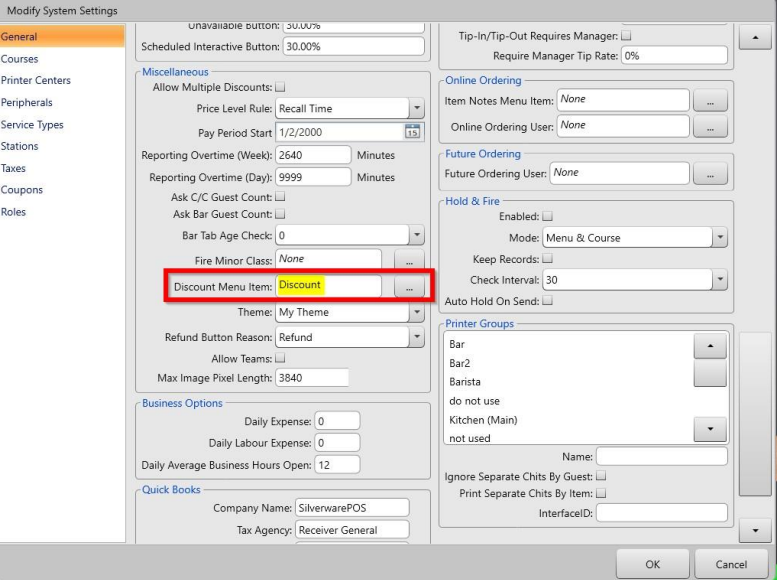The width and height of the screenshot is (779, 580).
Task: Switch to Service Types section
Action: pos(32,124)
